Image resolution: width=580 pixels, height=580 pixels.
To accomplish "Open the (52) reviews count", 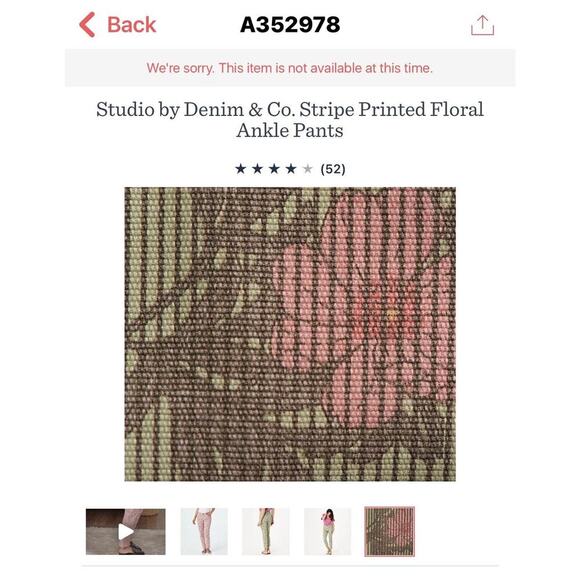I will coord(333,169).
